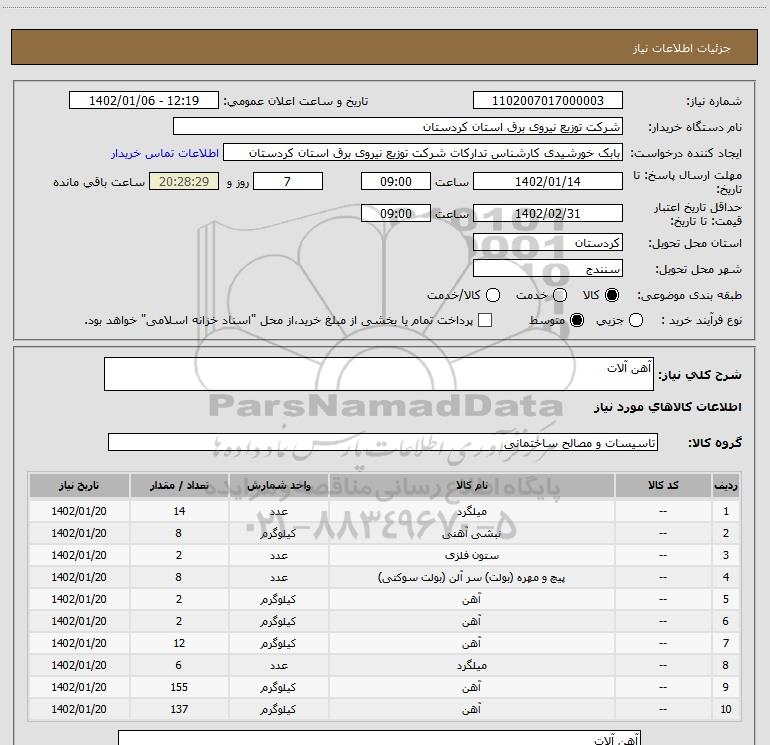Click the نام کالا column header
The height and width of the screenshot is (745, 770).
pos(472,485)
